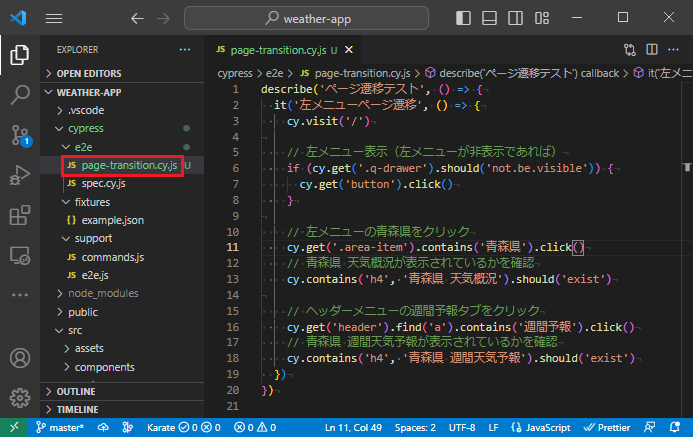
Task: Expand the assets folder
Action: pyautogui.click(x=122, y=349)
